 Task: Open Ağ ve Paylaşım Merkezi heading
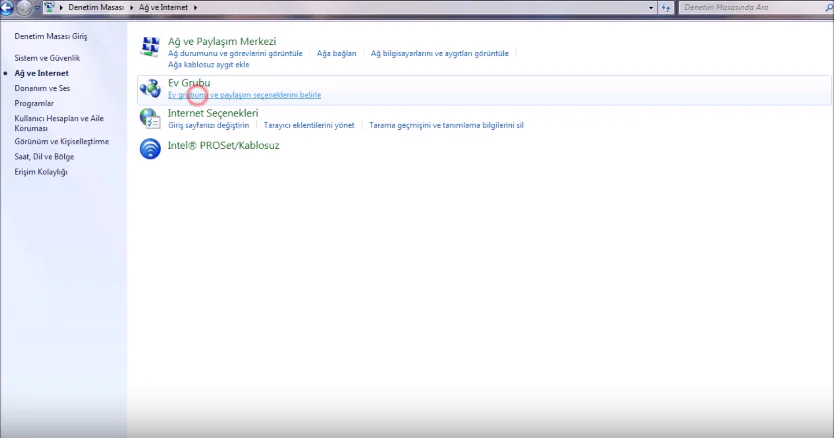221,41
